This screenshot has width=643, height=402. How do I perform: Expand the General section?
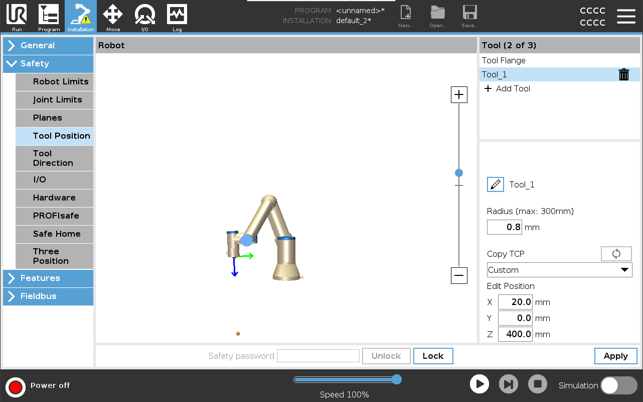coord(47,46)
